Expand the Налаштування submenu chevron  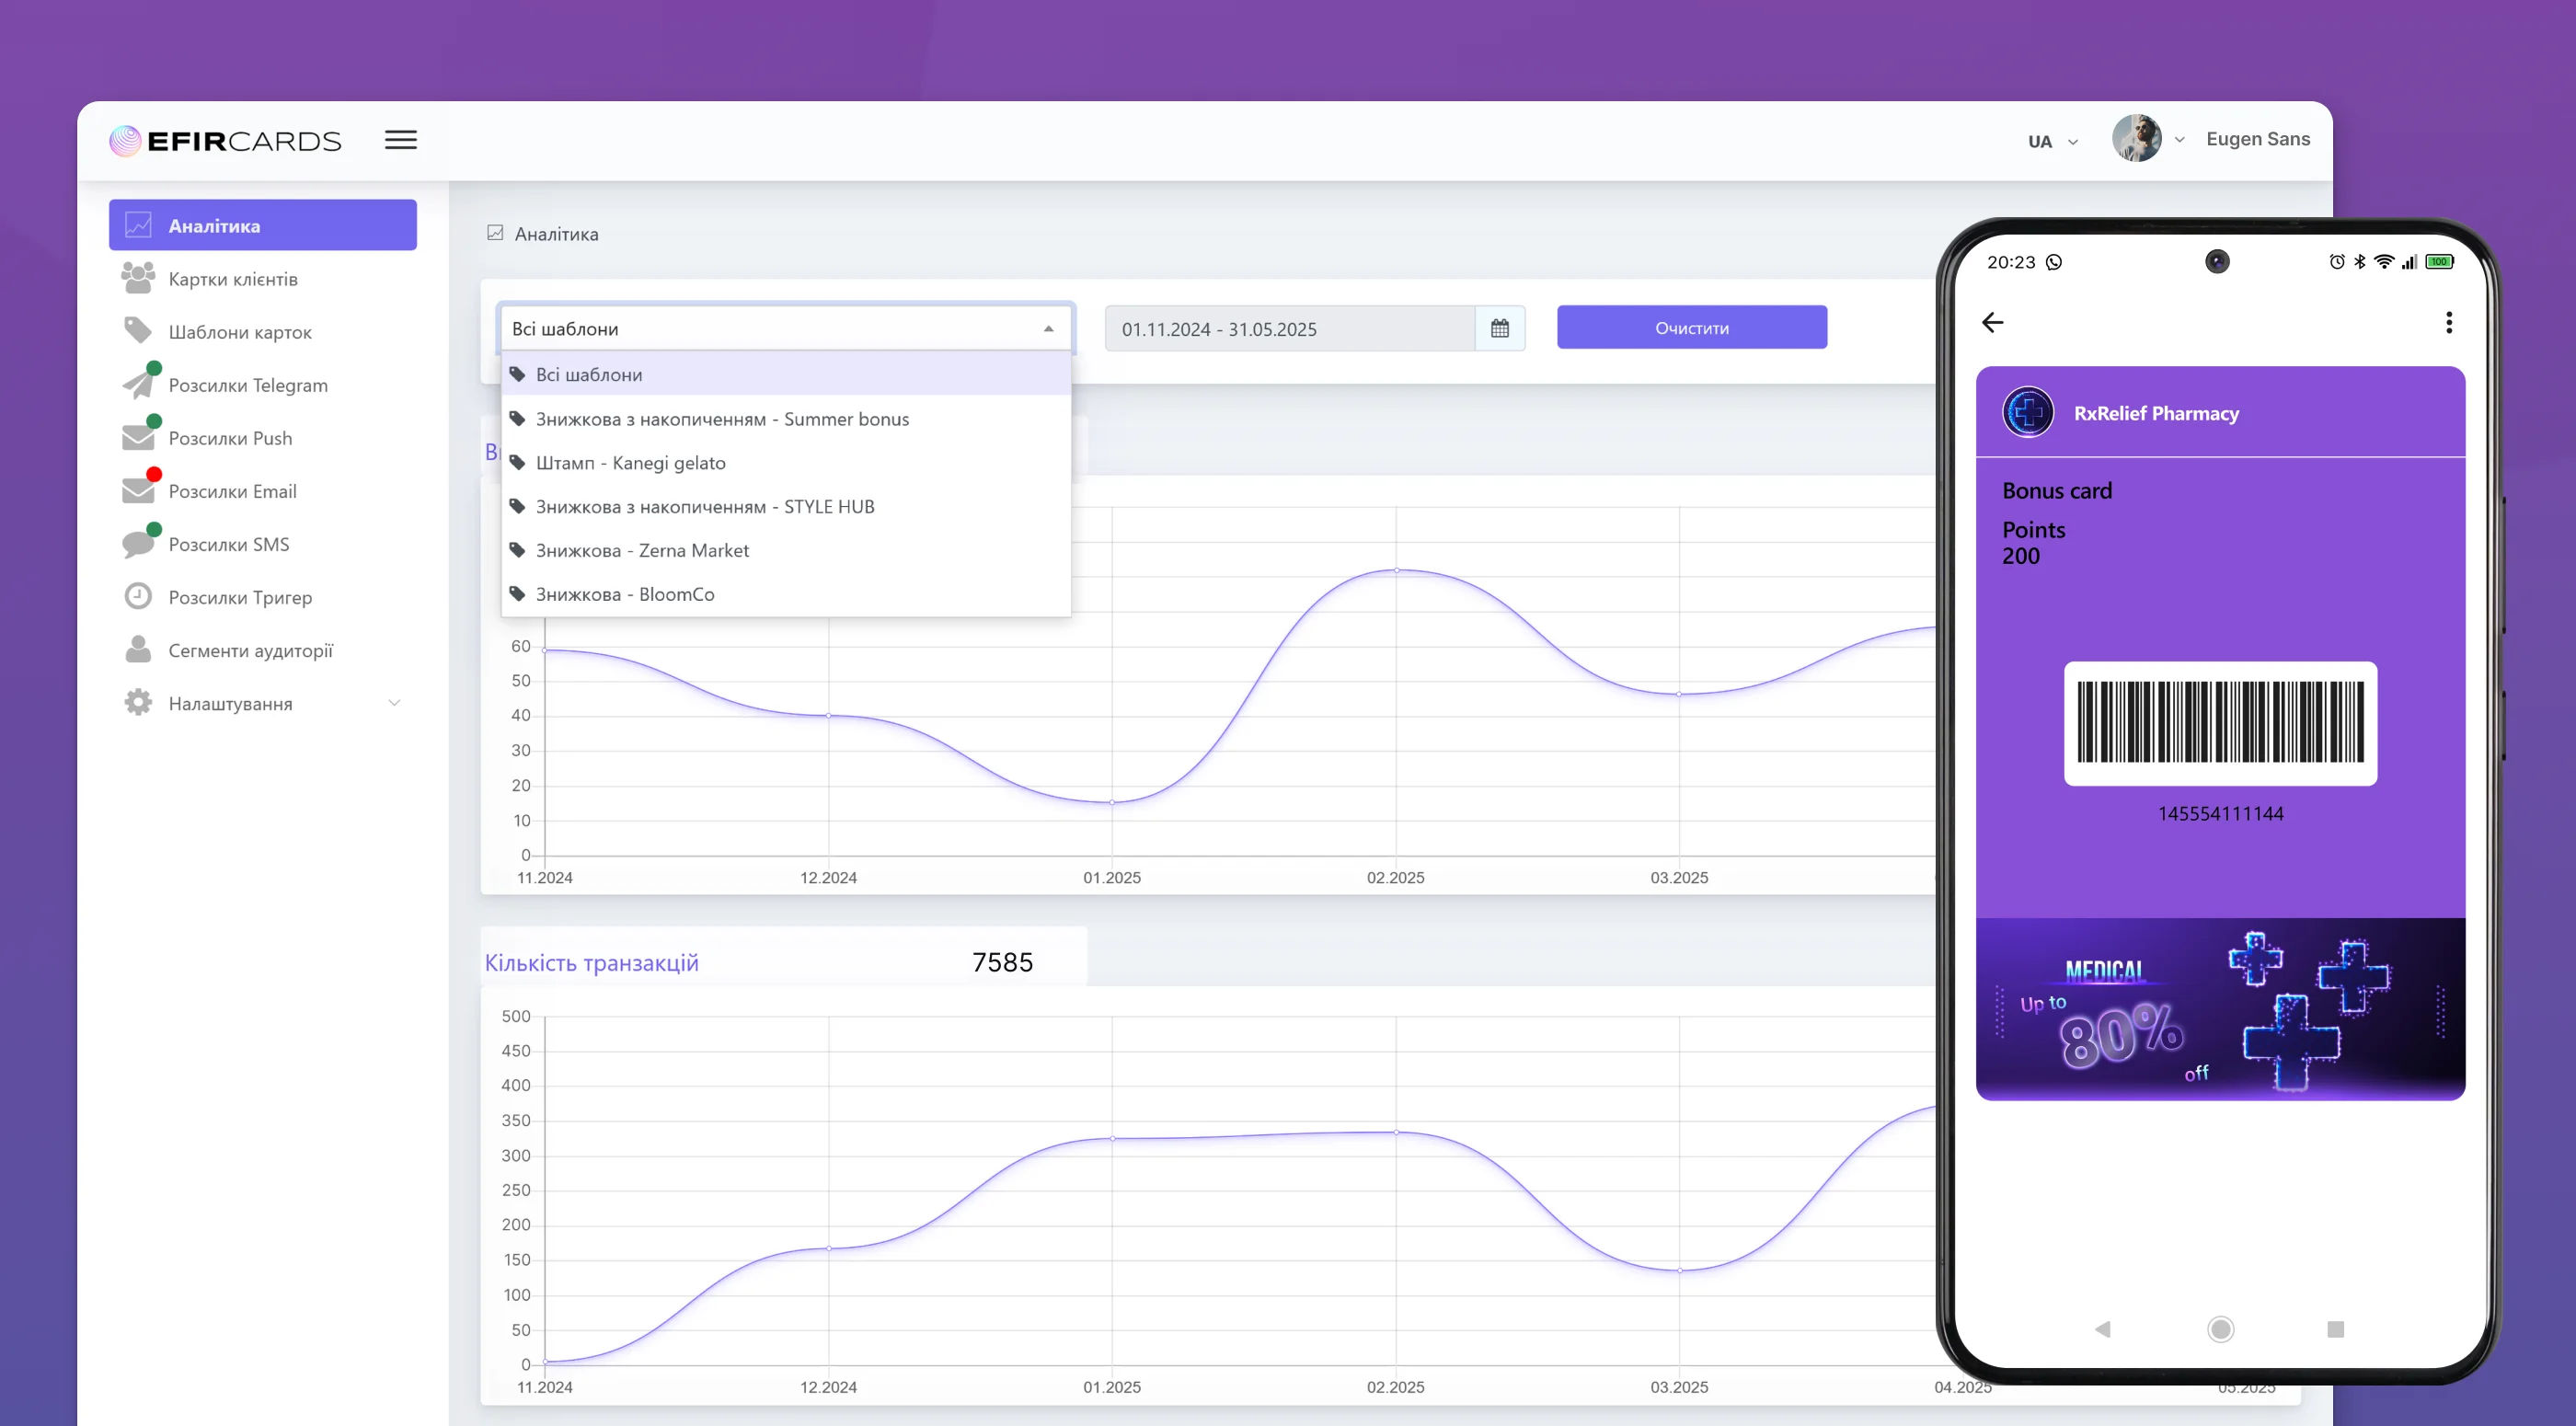(x=394, y=703)
